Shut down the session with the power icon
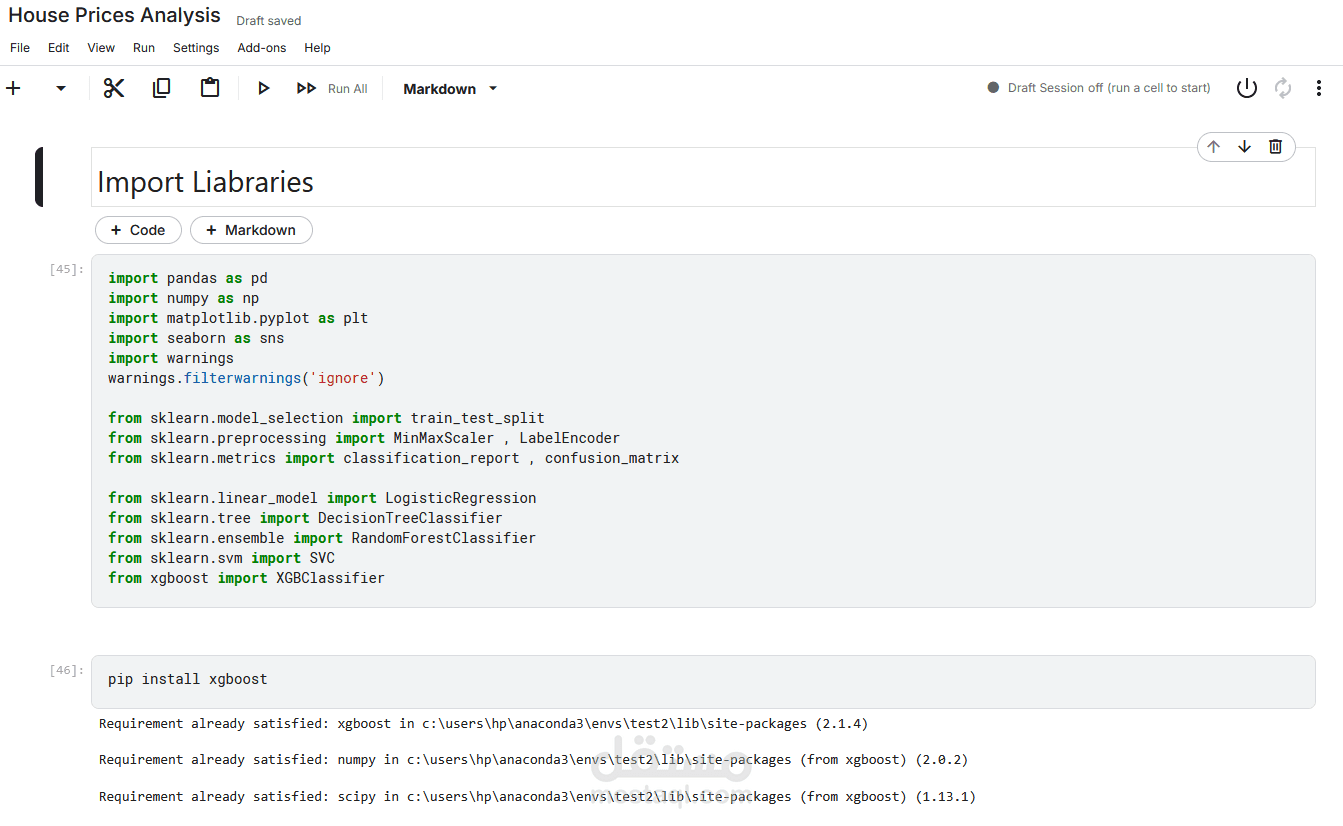Viewport: 1343px width, 826px height. pos(1246,88)
